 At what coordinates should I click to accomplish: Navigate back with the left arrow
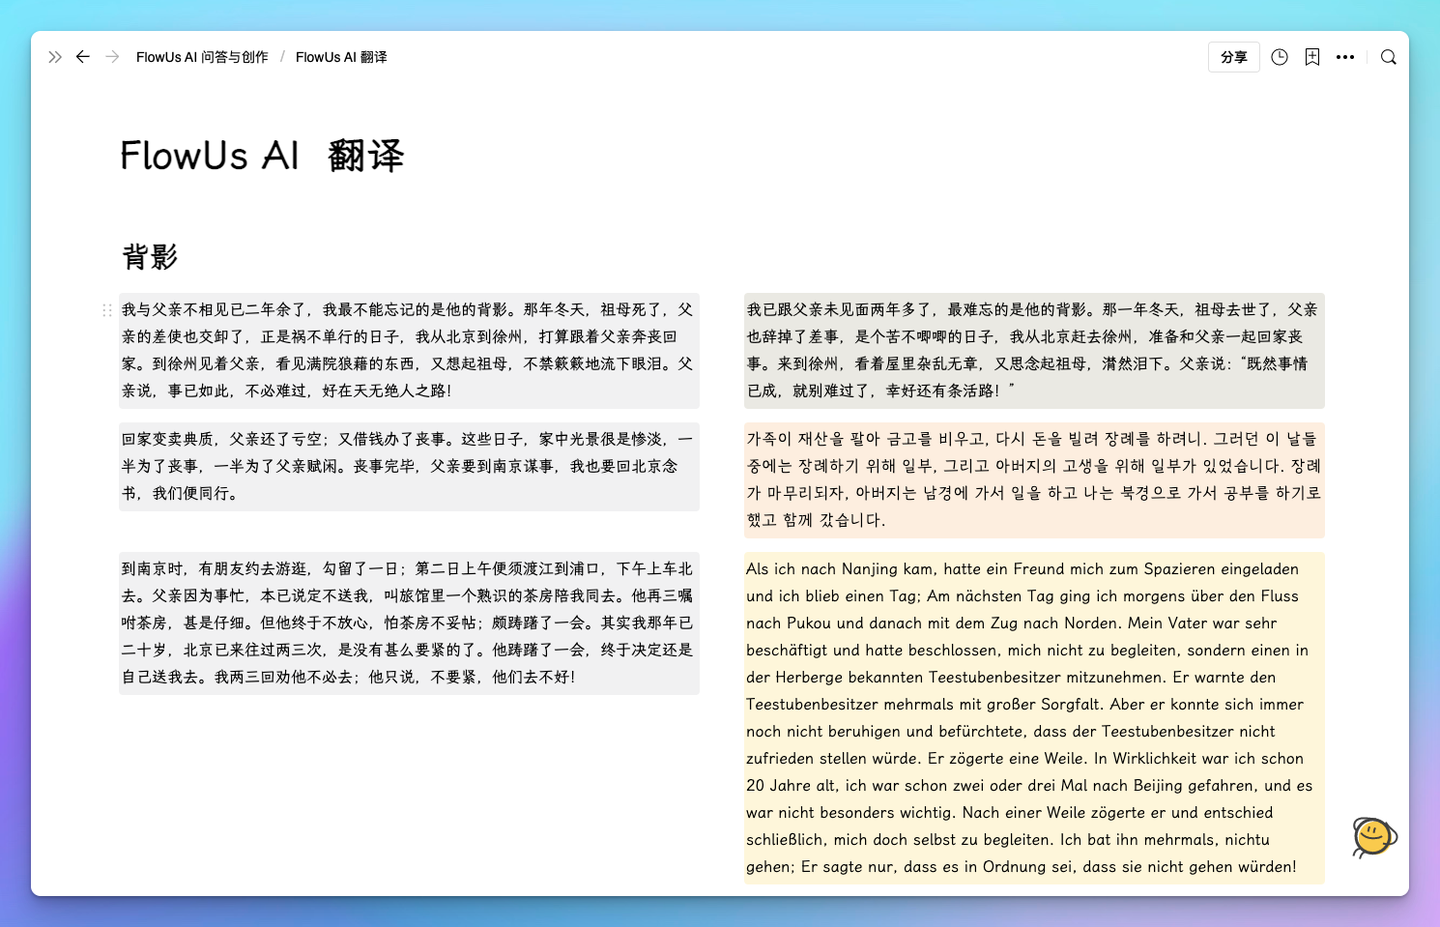click(x=83, y=57)
